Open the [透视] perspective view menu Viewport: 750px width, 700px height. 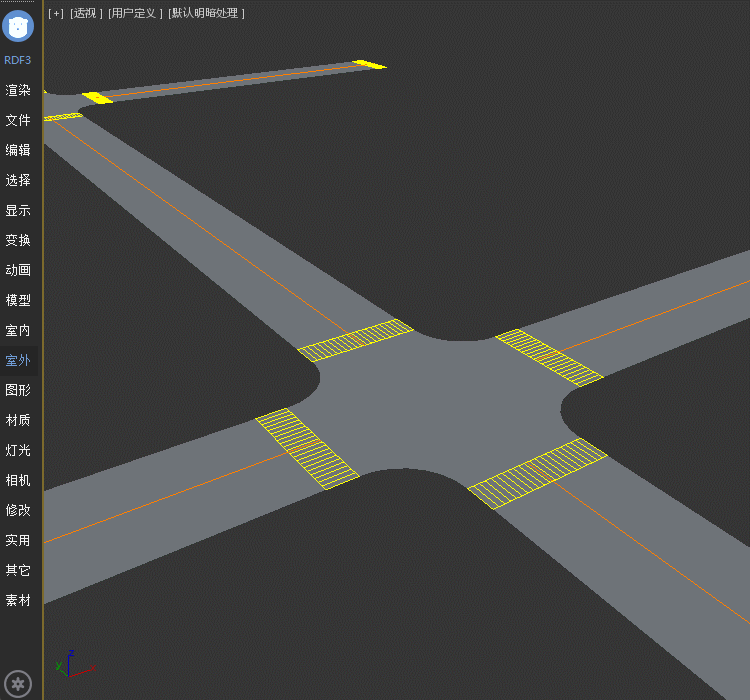pyautogui.click(x=86, y=13)
